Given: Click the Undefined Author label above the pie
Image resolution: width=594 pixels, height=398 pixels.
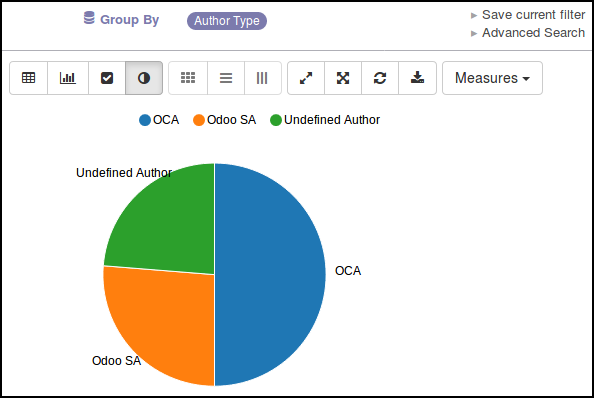Looking at the screenshot, I should 124,173.
